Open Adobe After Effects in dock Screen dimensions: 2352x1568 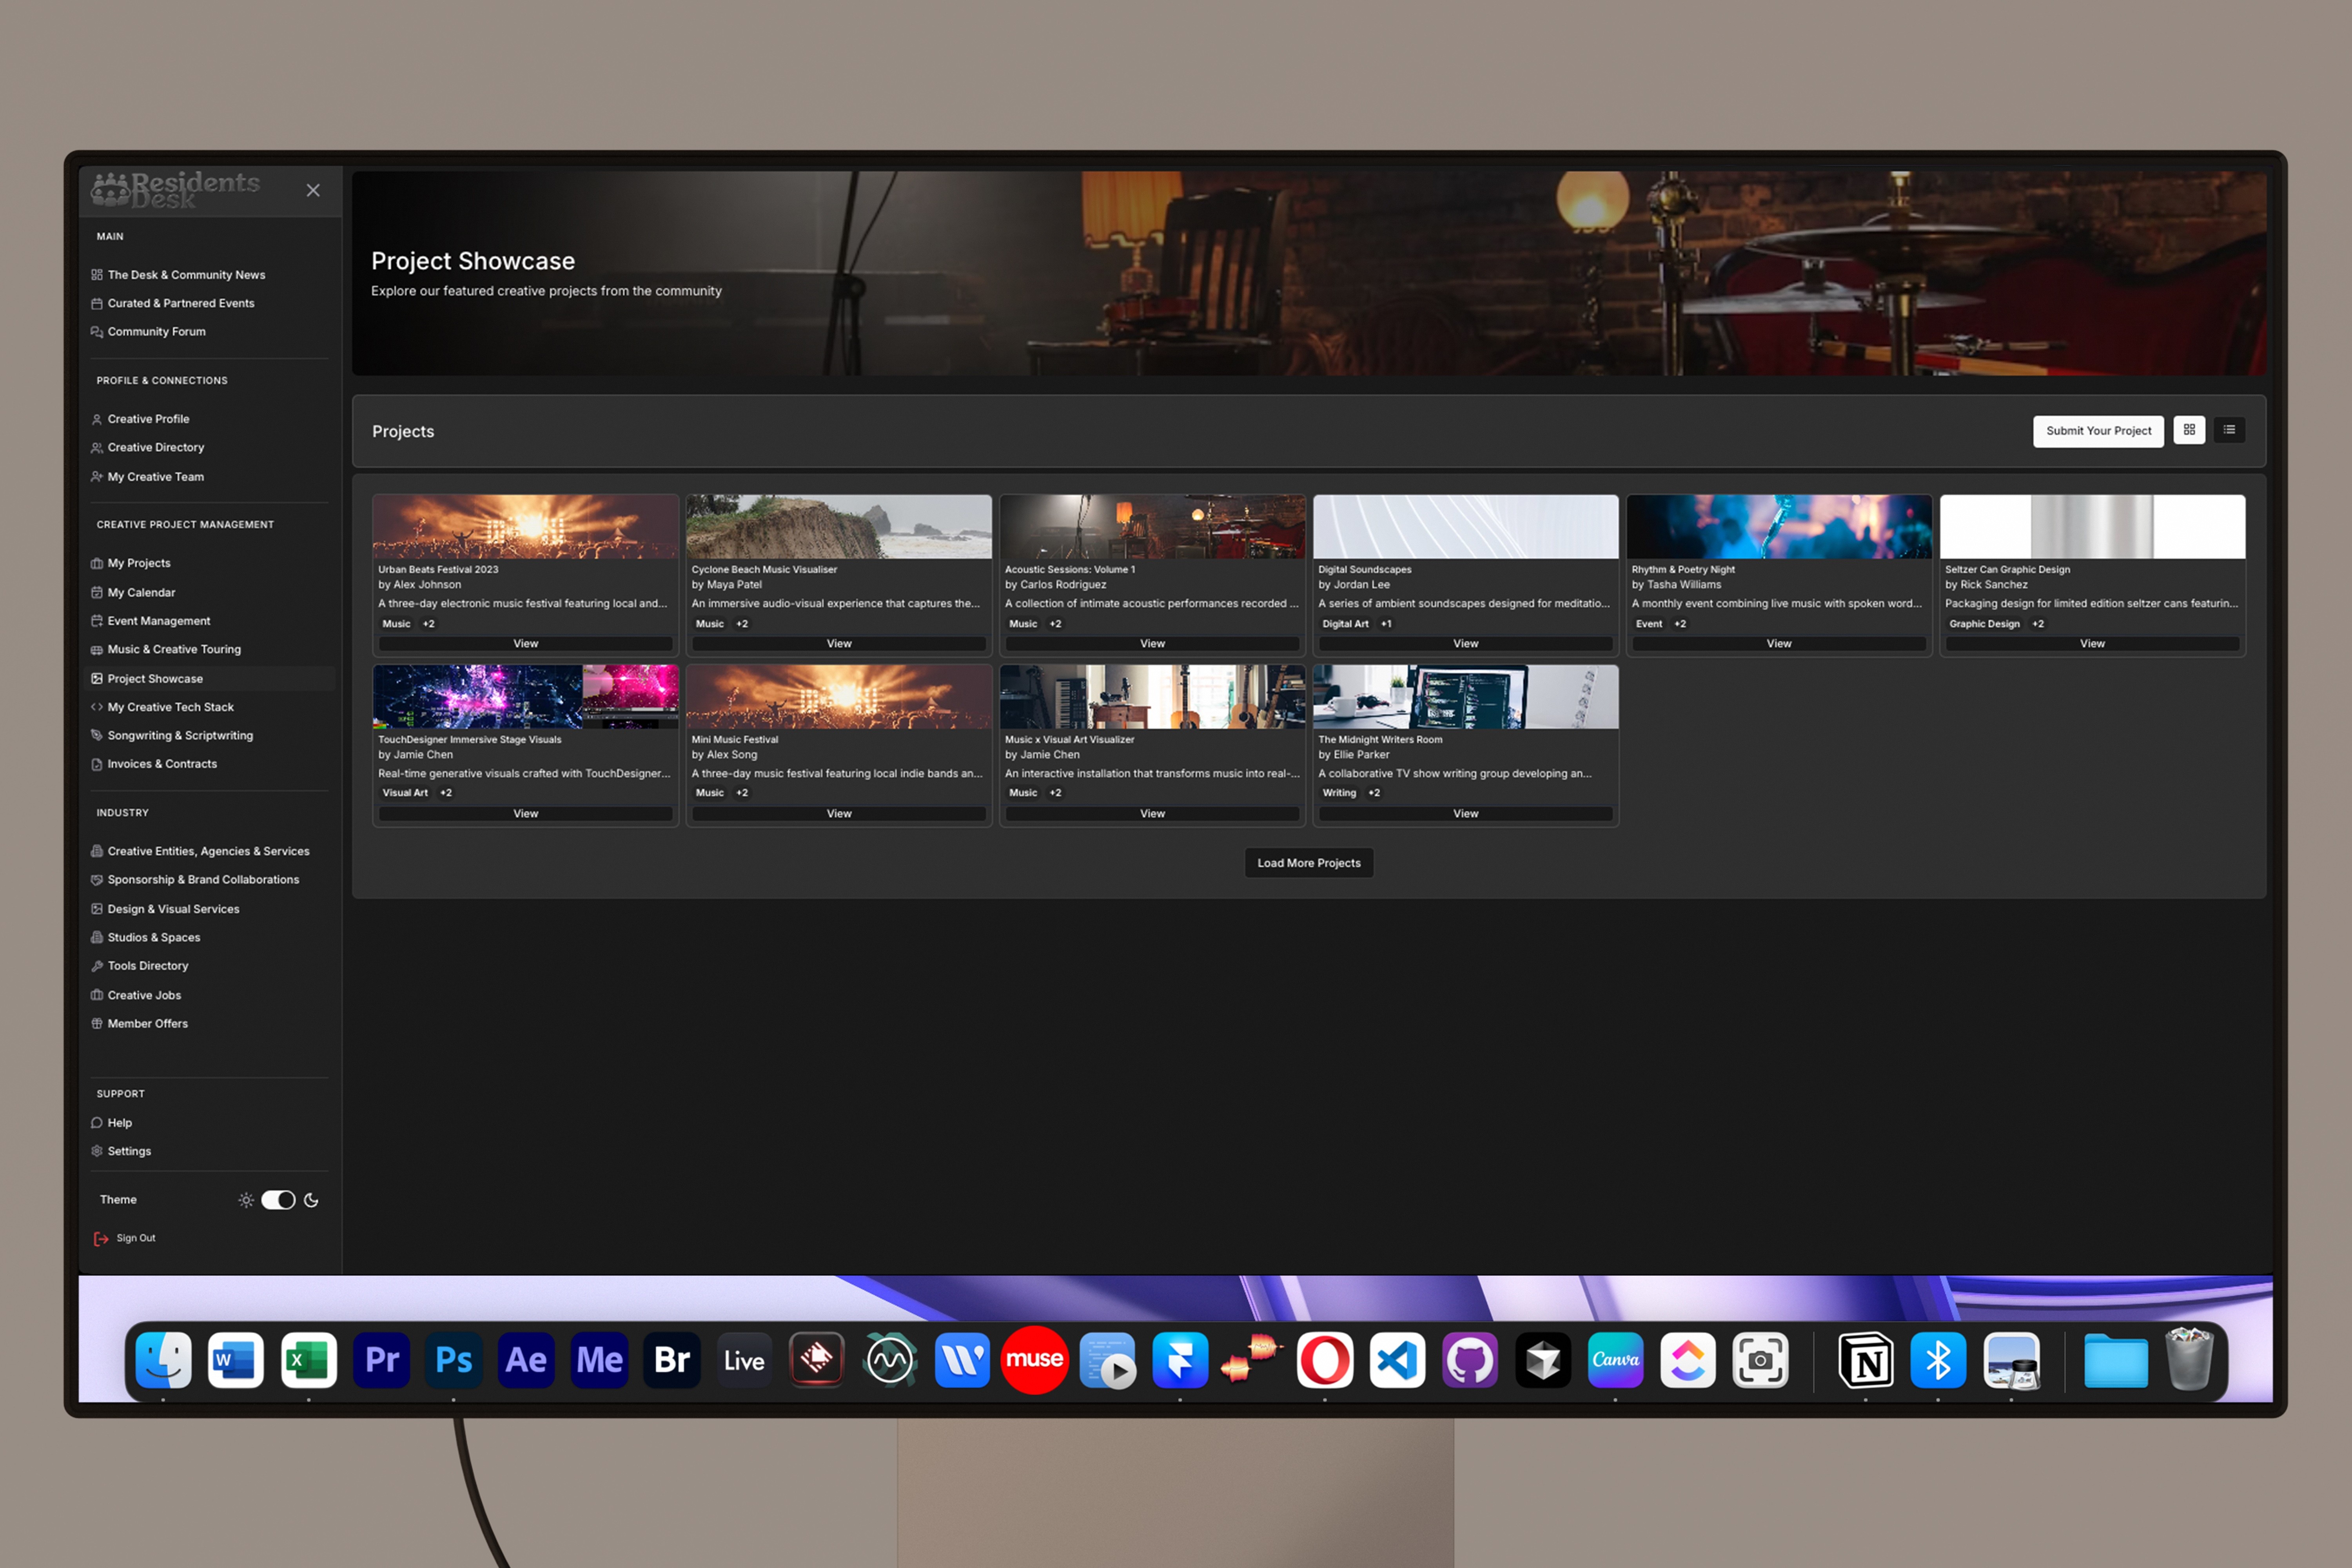coord(526,1360)
